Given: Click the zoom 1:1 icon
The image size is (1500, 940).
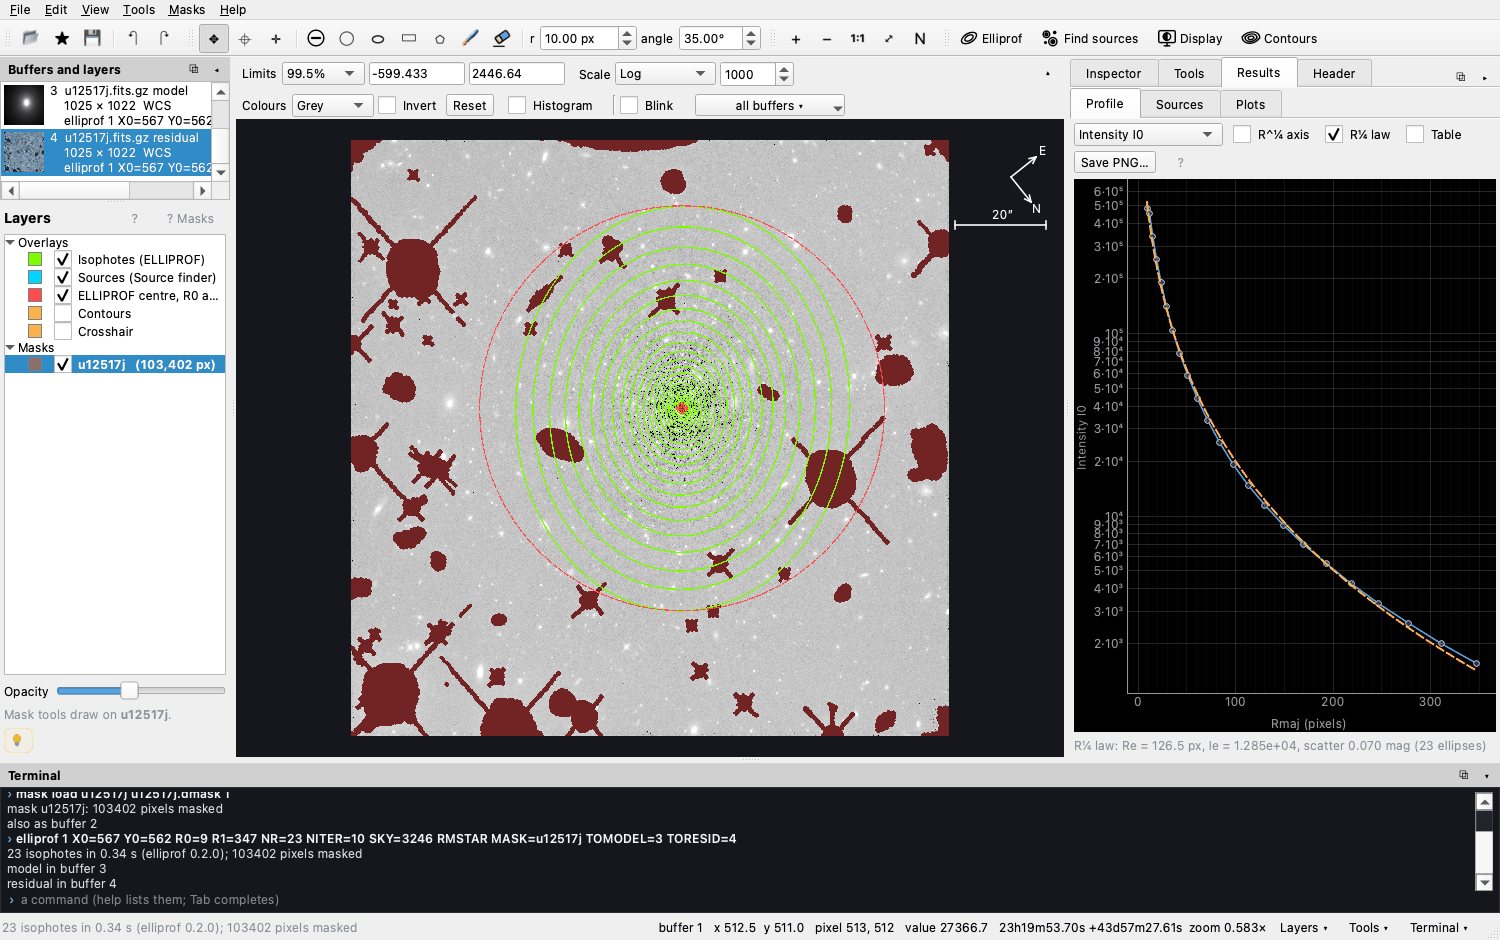Looking at the screenshot, I should (858, 39).
